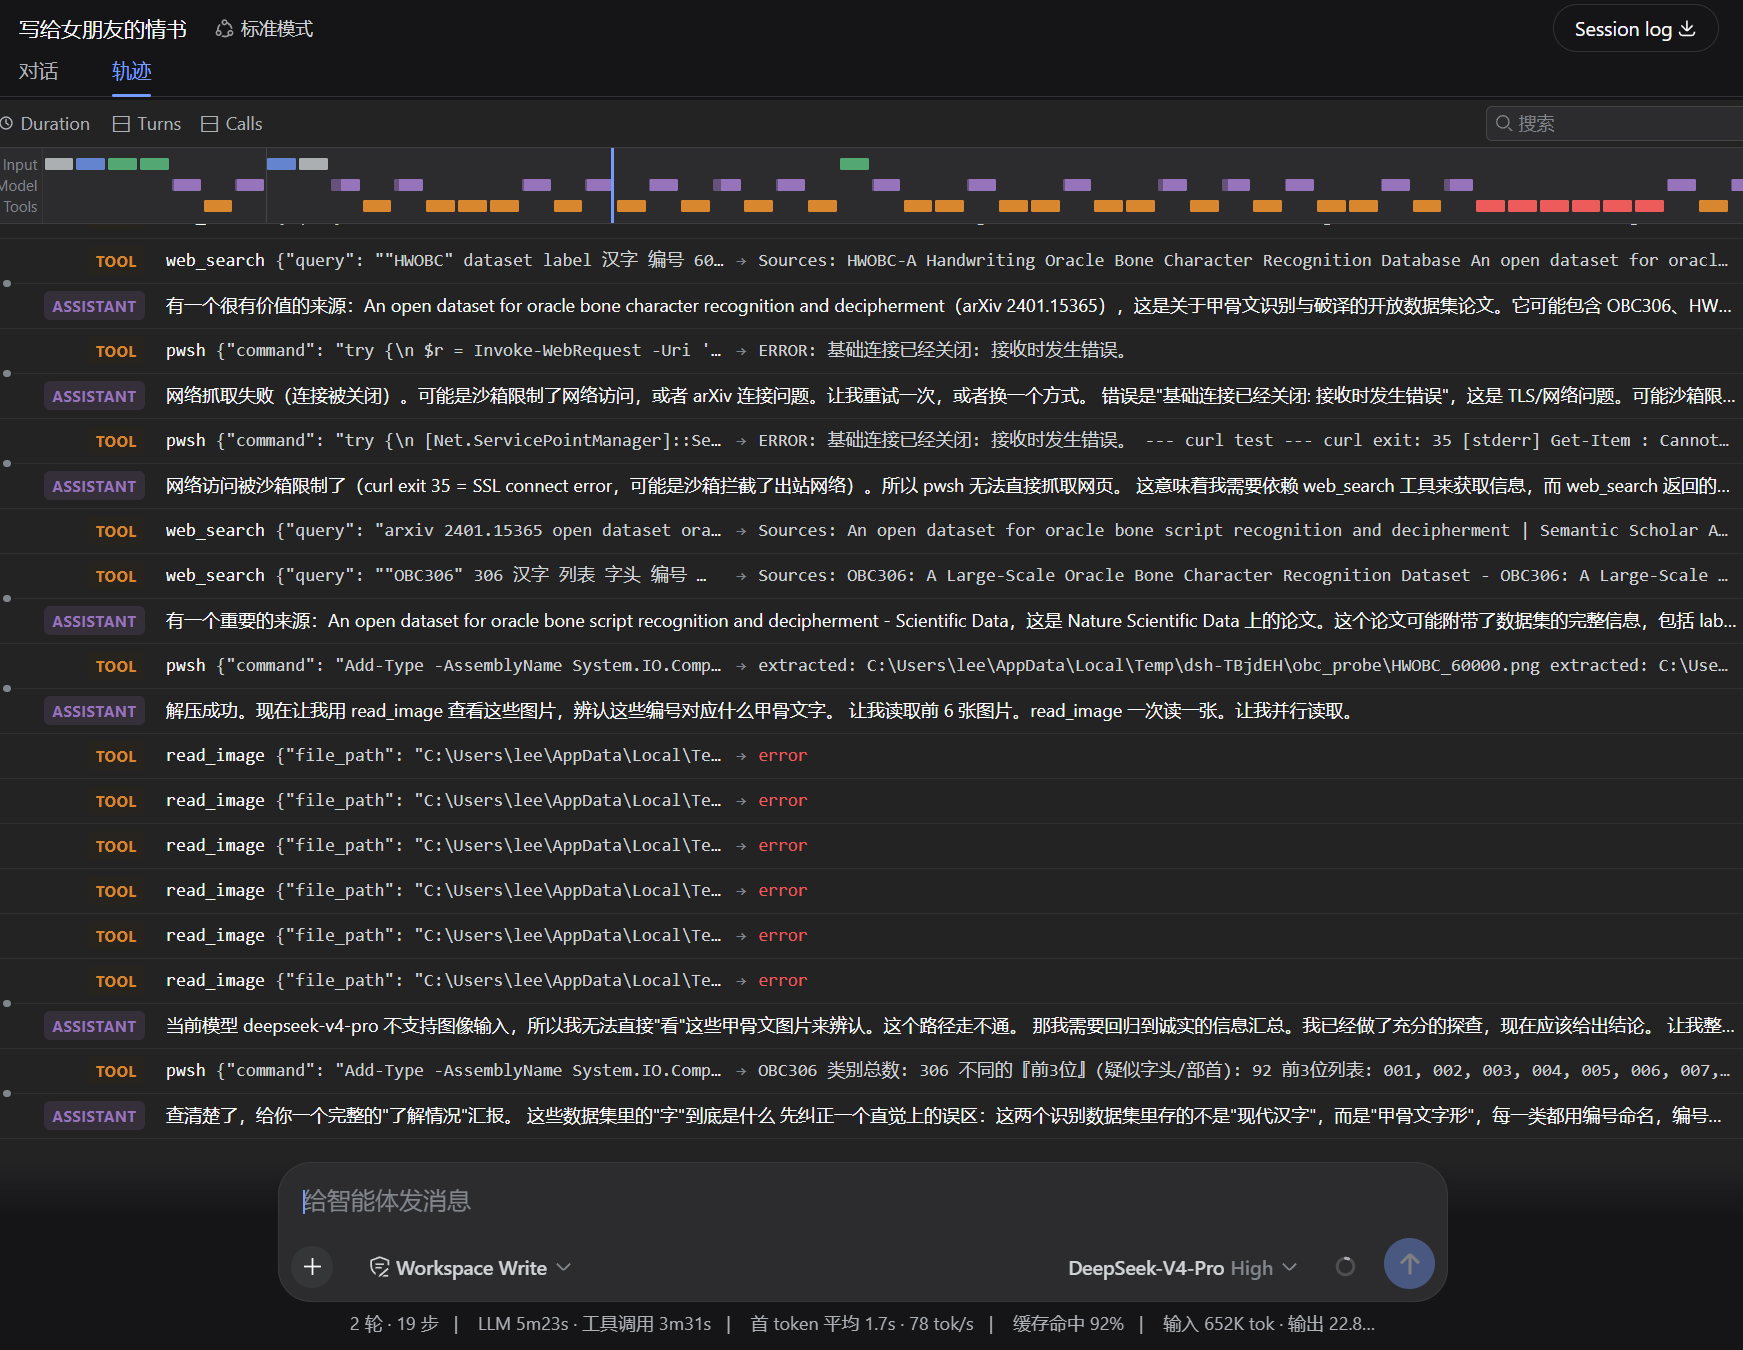Click the 2 轮 · 19 步 status entry
This screenshot has height=1350, width=1743.
coord(394,1324)
